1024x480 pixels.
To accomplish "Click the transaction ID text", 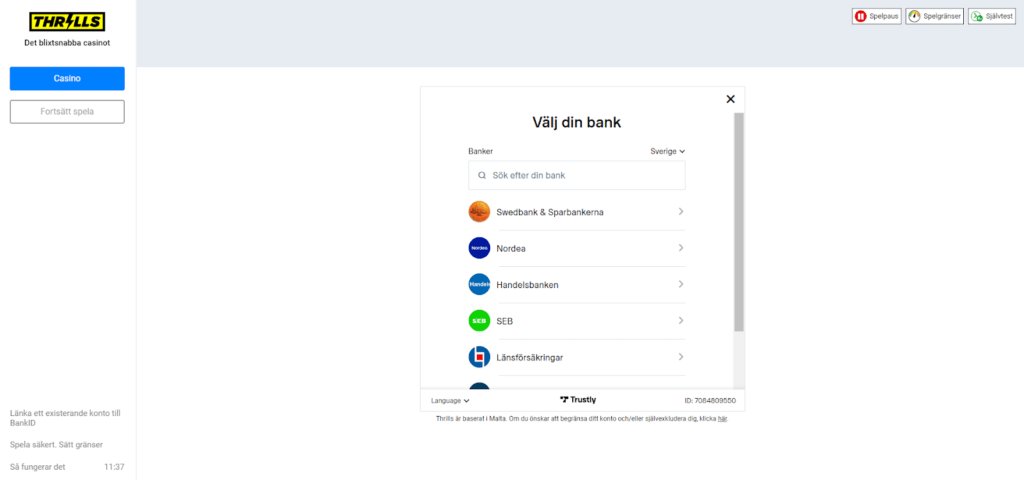I will coord(710,400).
